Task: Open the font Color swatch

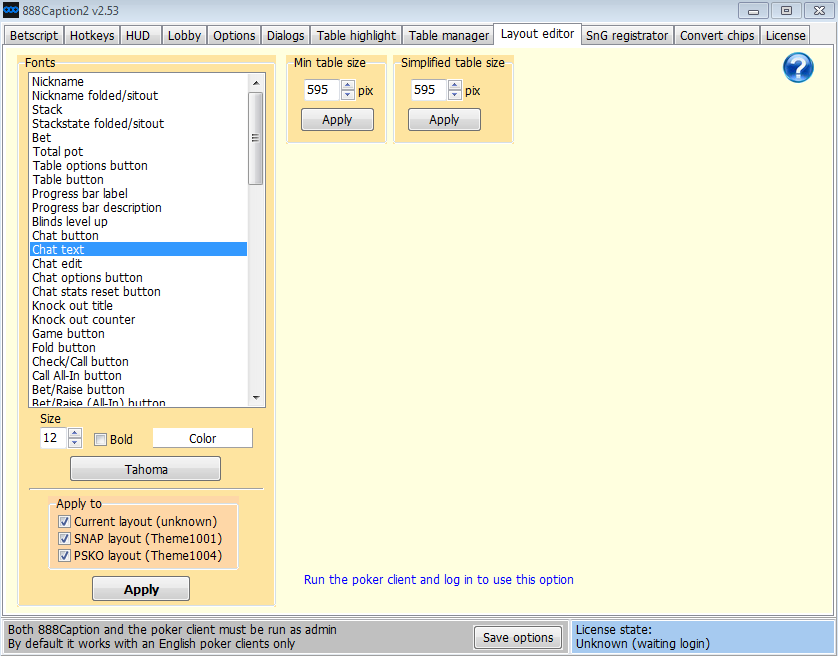Action: coord(203,438)
